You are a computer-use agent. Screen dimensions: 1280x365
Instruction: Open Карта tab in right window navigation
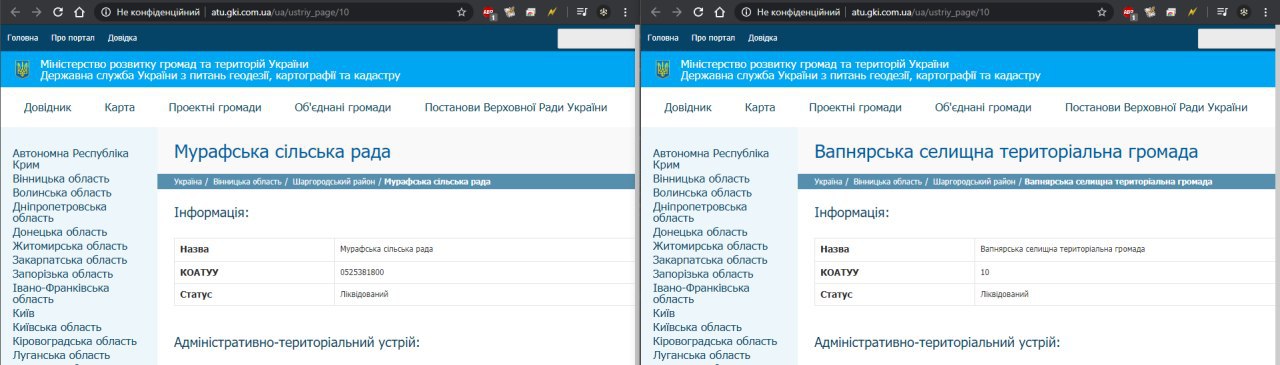click(x=760, y=108)
